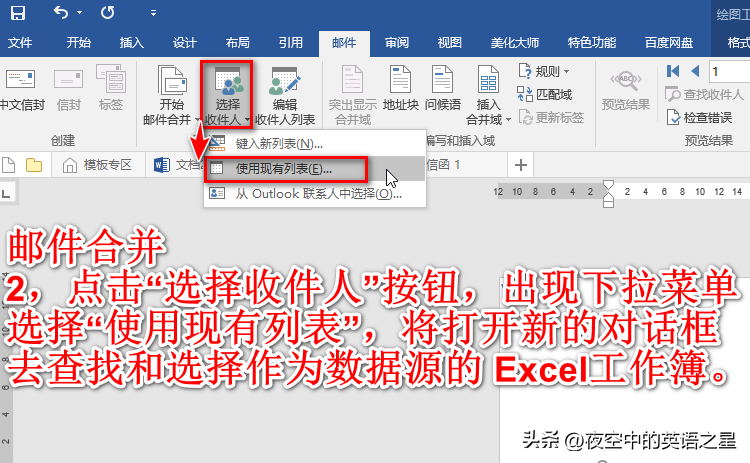
Task: Insert an 地址块 address block
Action: point(400,88)
